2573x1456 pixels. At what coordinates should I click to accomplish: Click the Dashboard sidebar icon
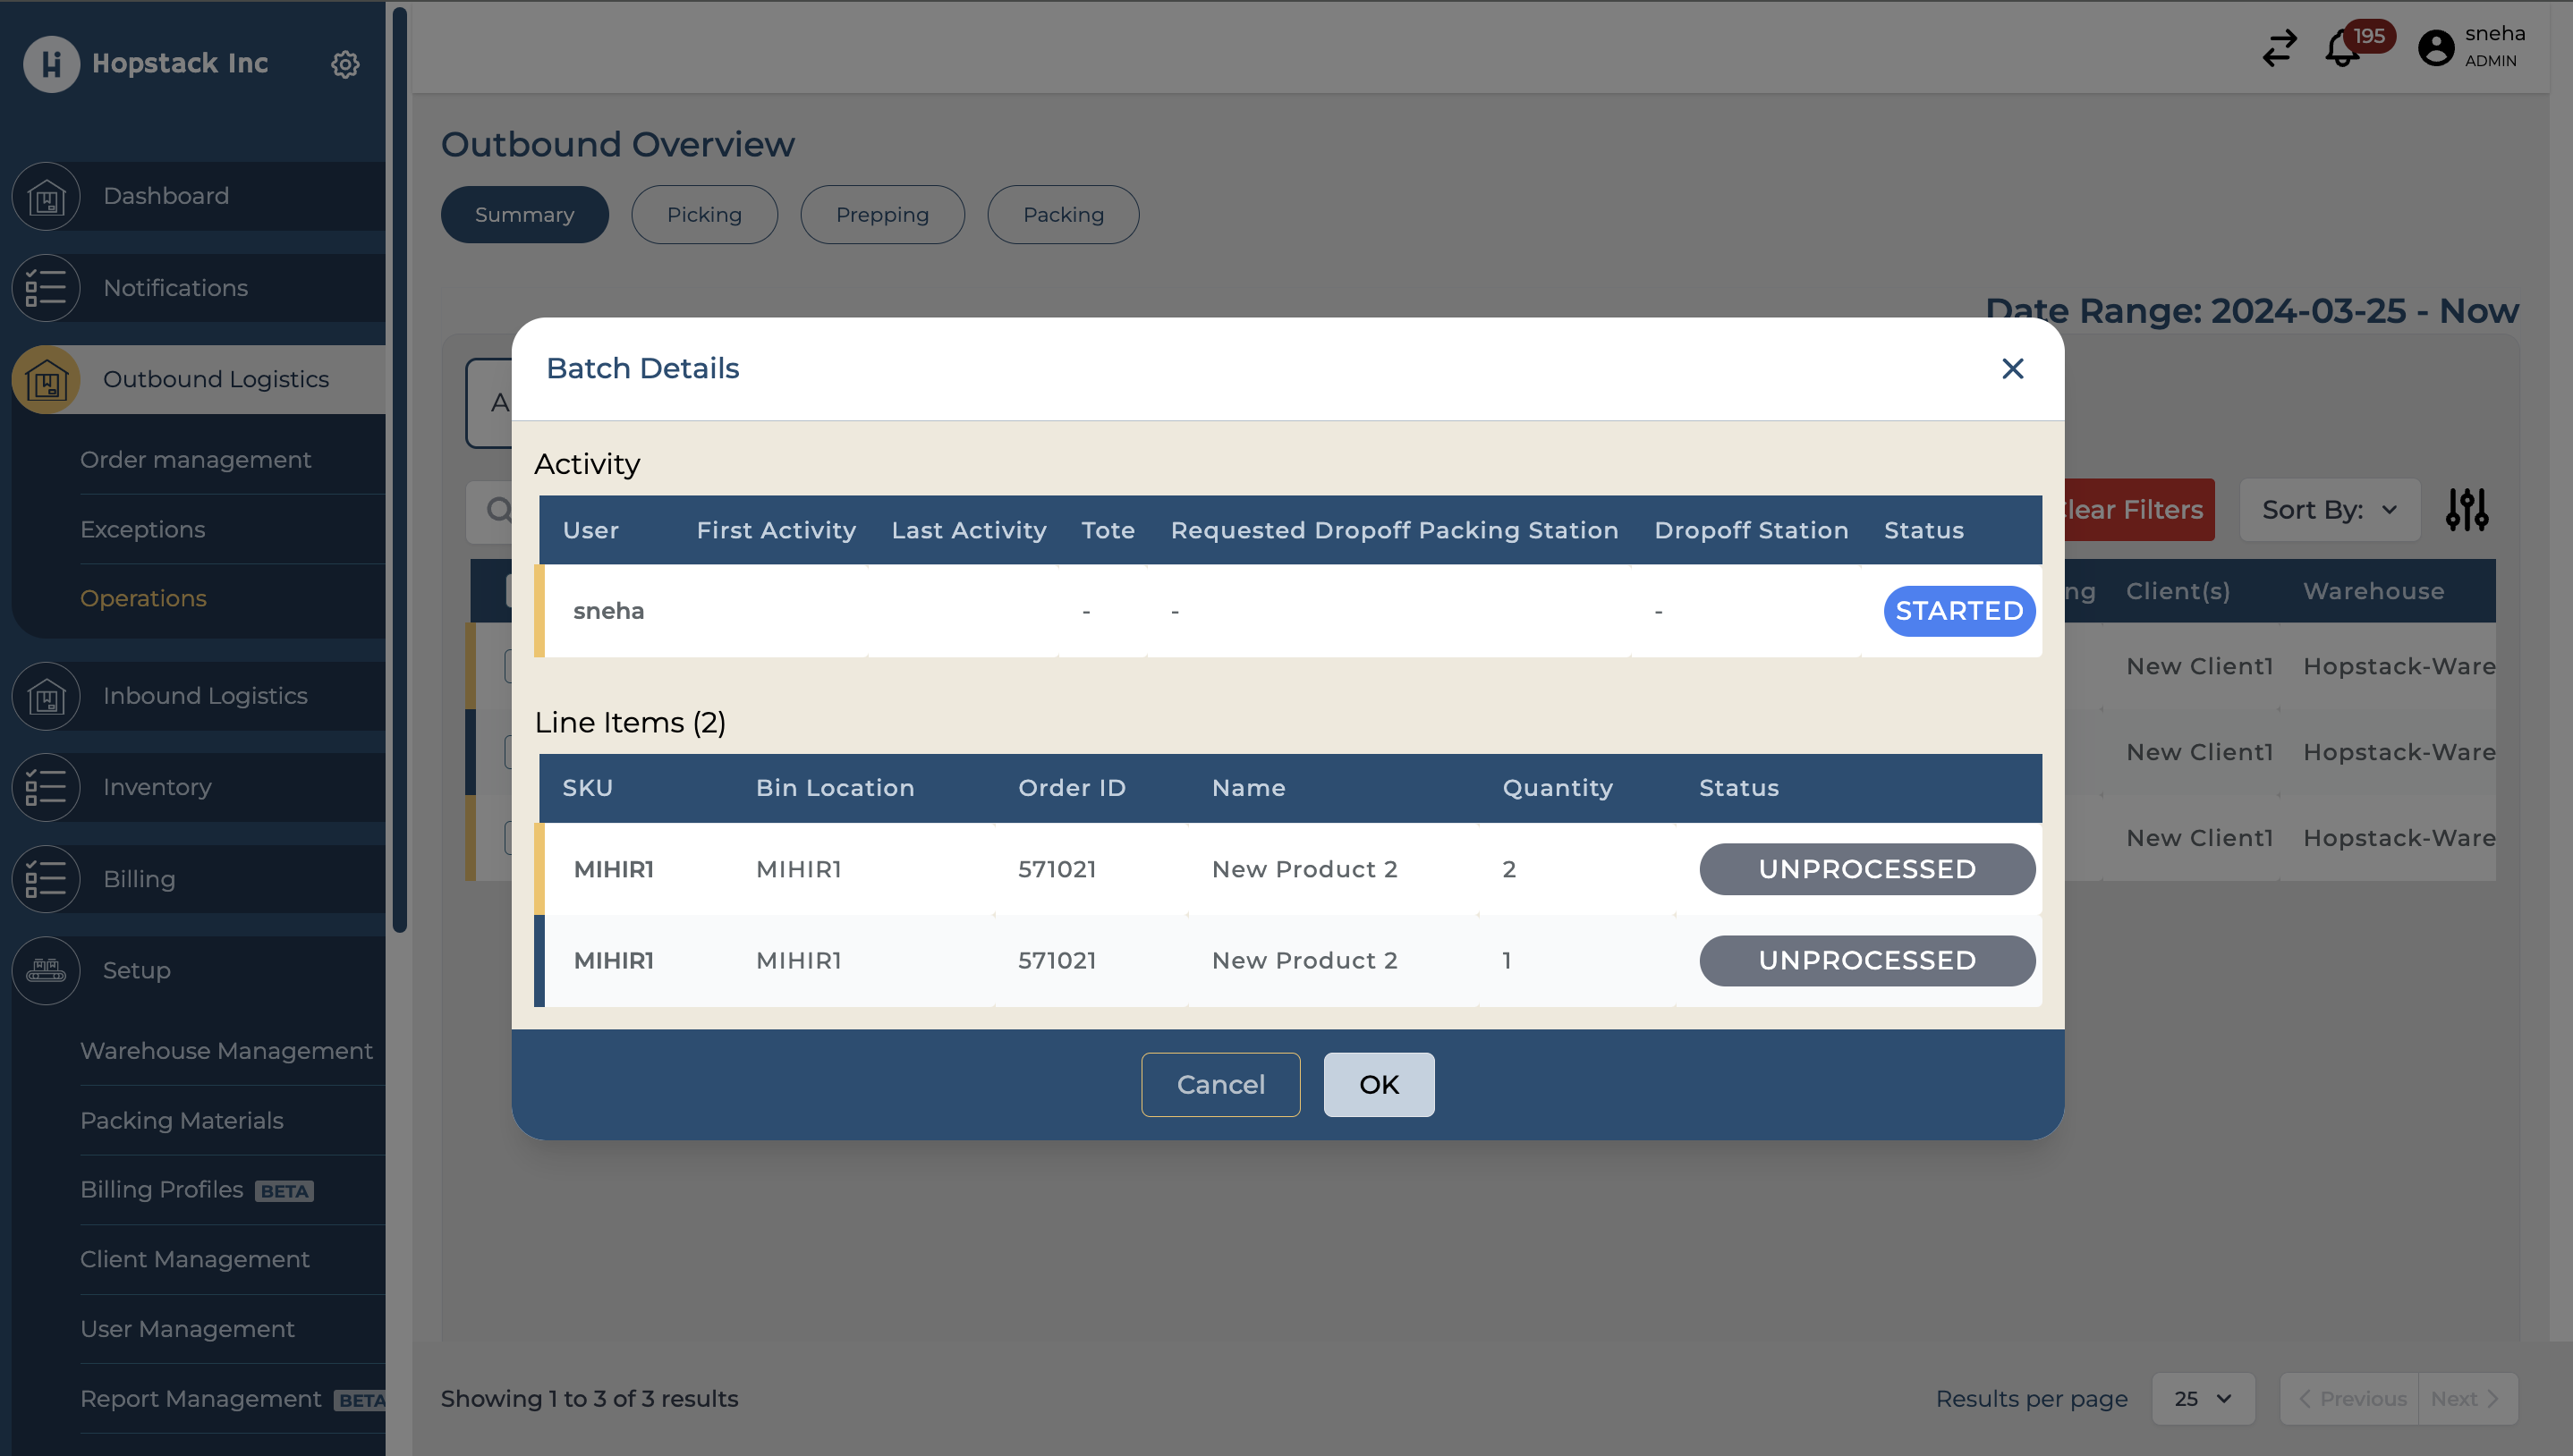[x=46, y=196]
